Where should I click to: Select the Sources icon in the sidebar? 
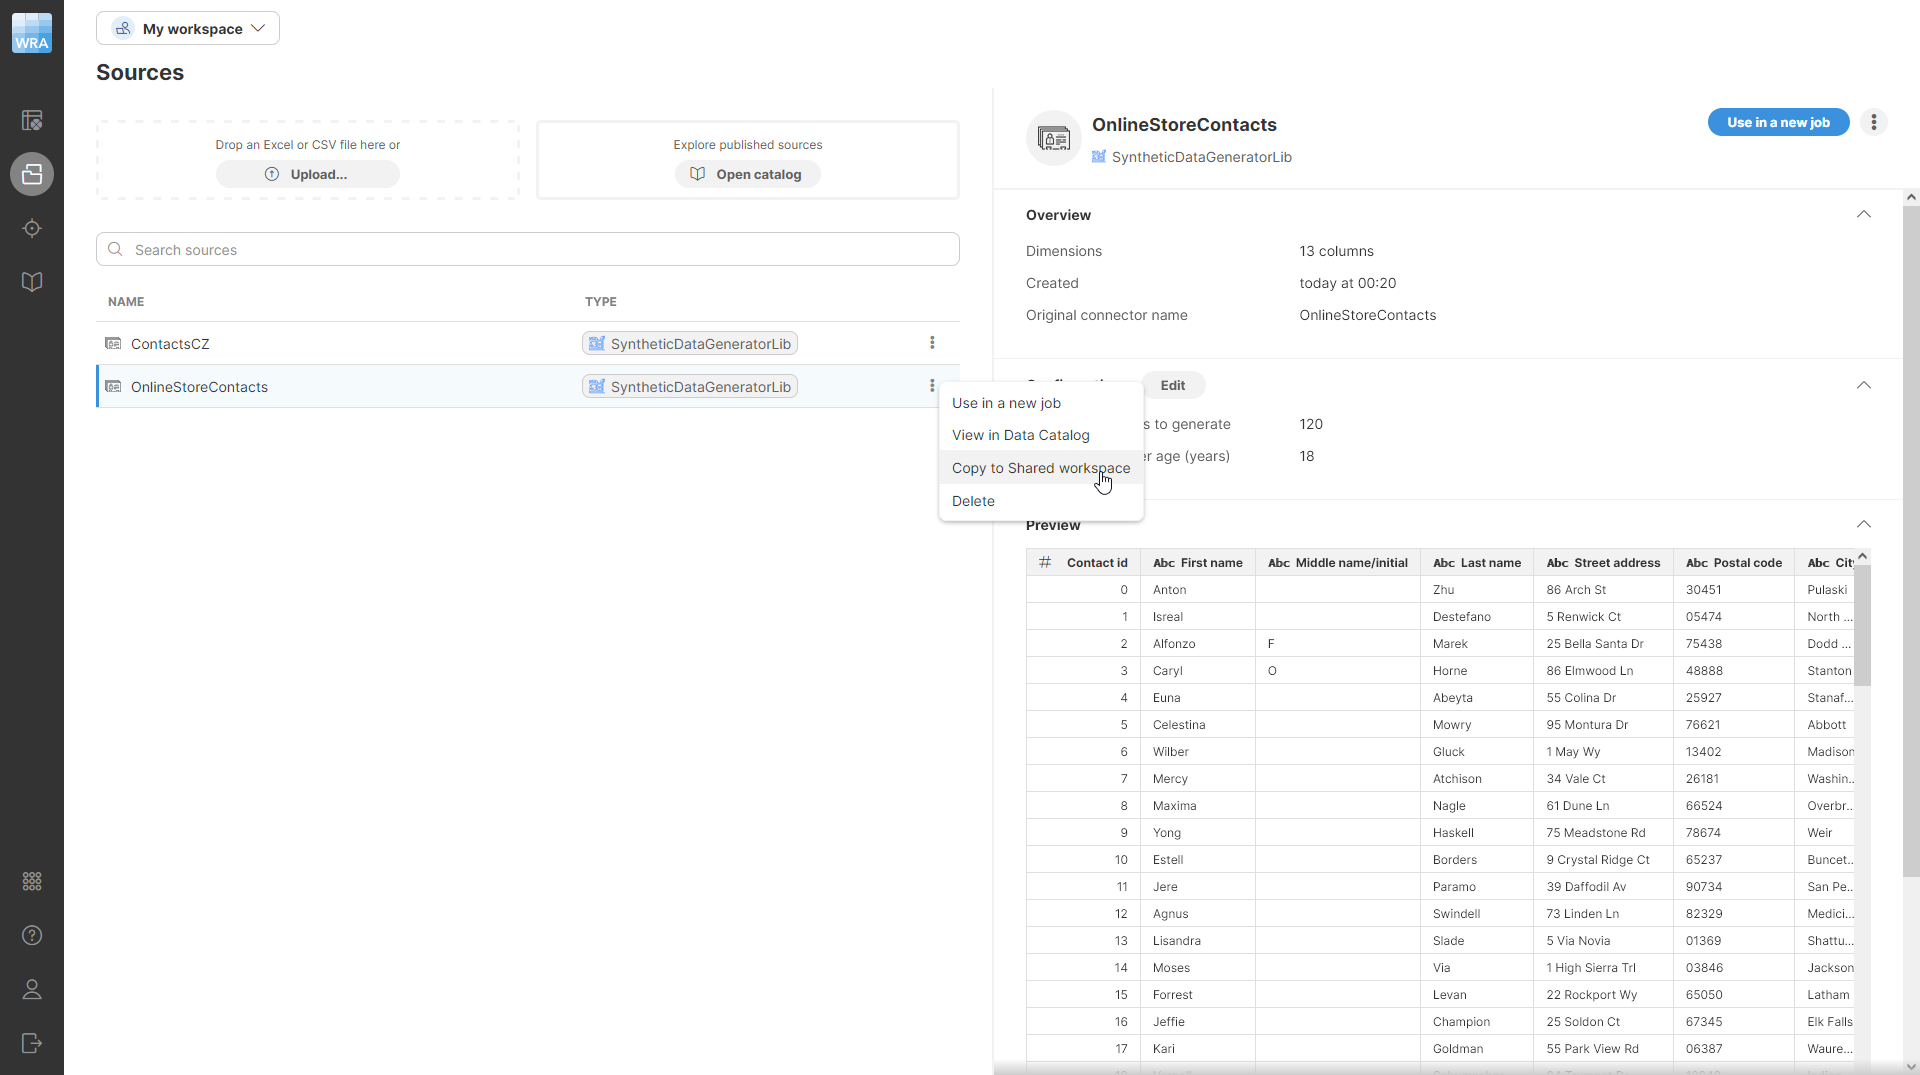[32, 174]
